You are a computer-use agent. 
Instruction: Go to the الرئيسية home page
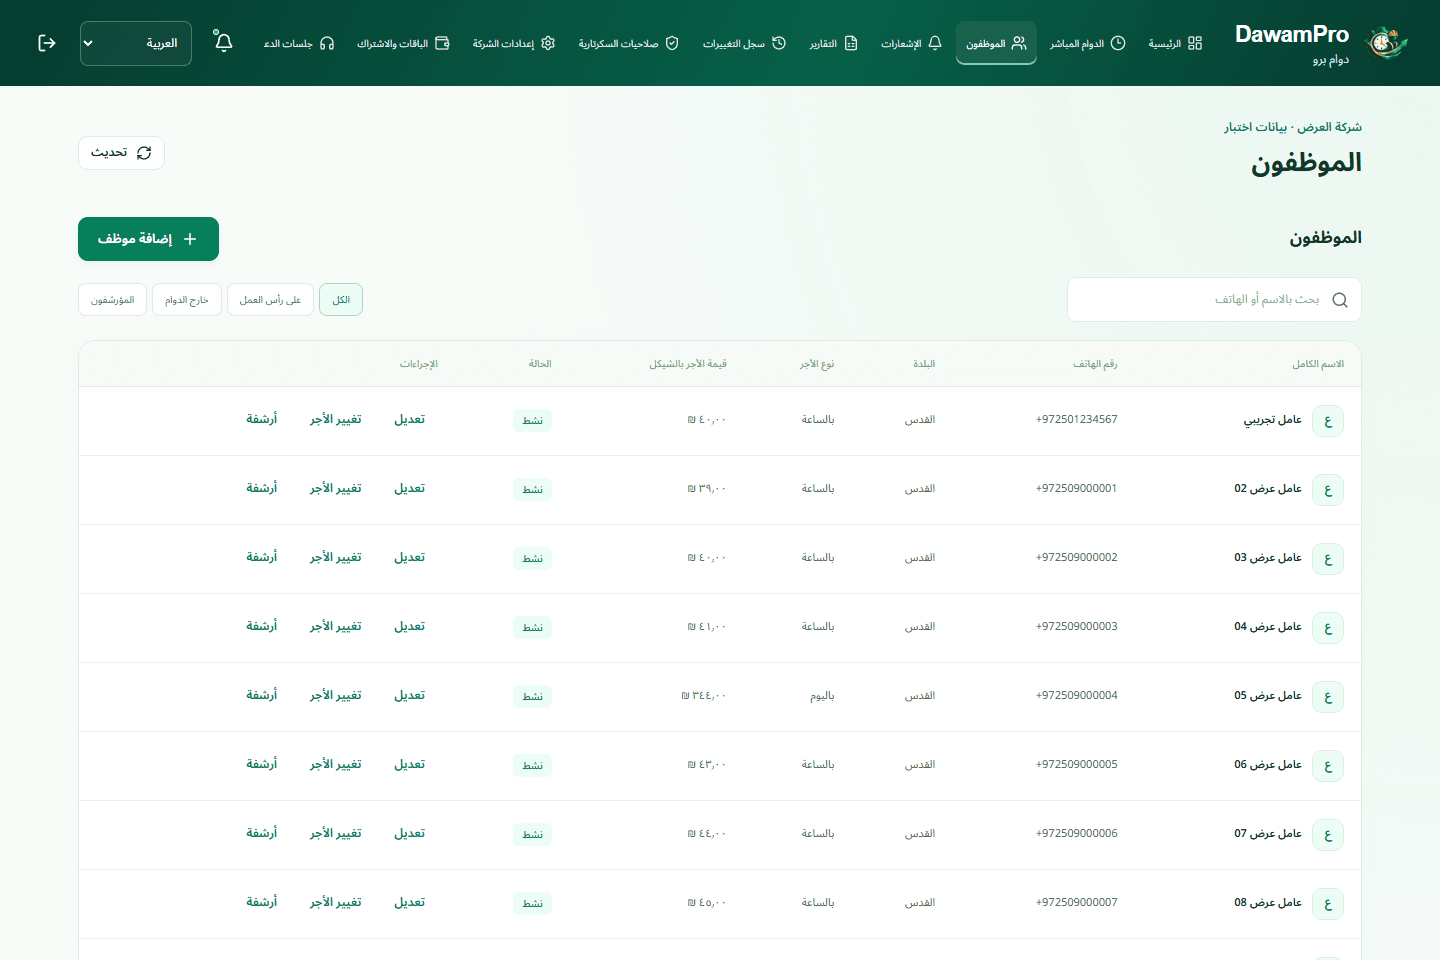1175,43
